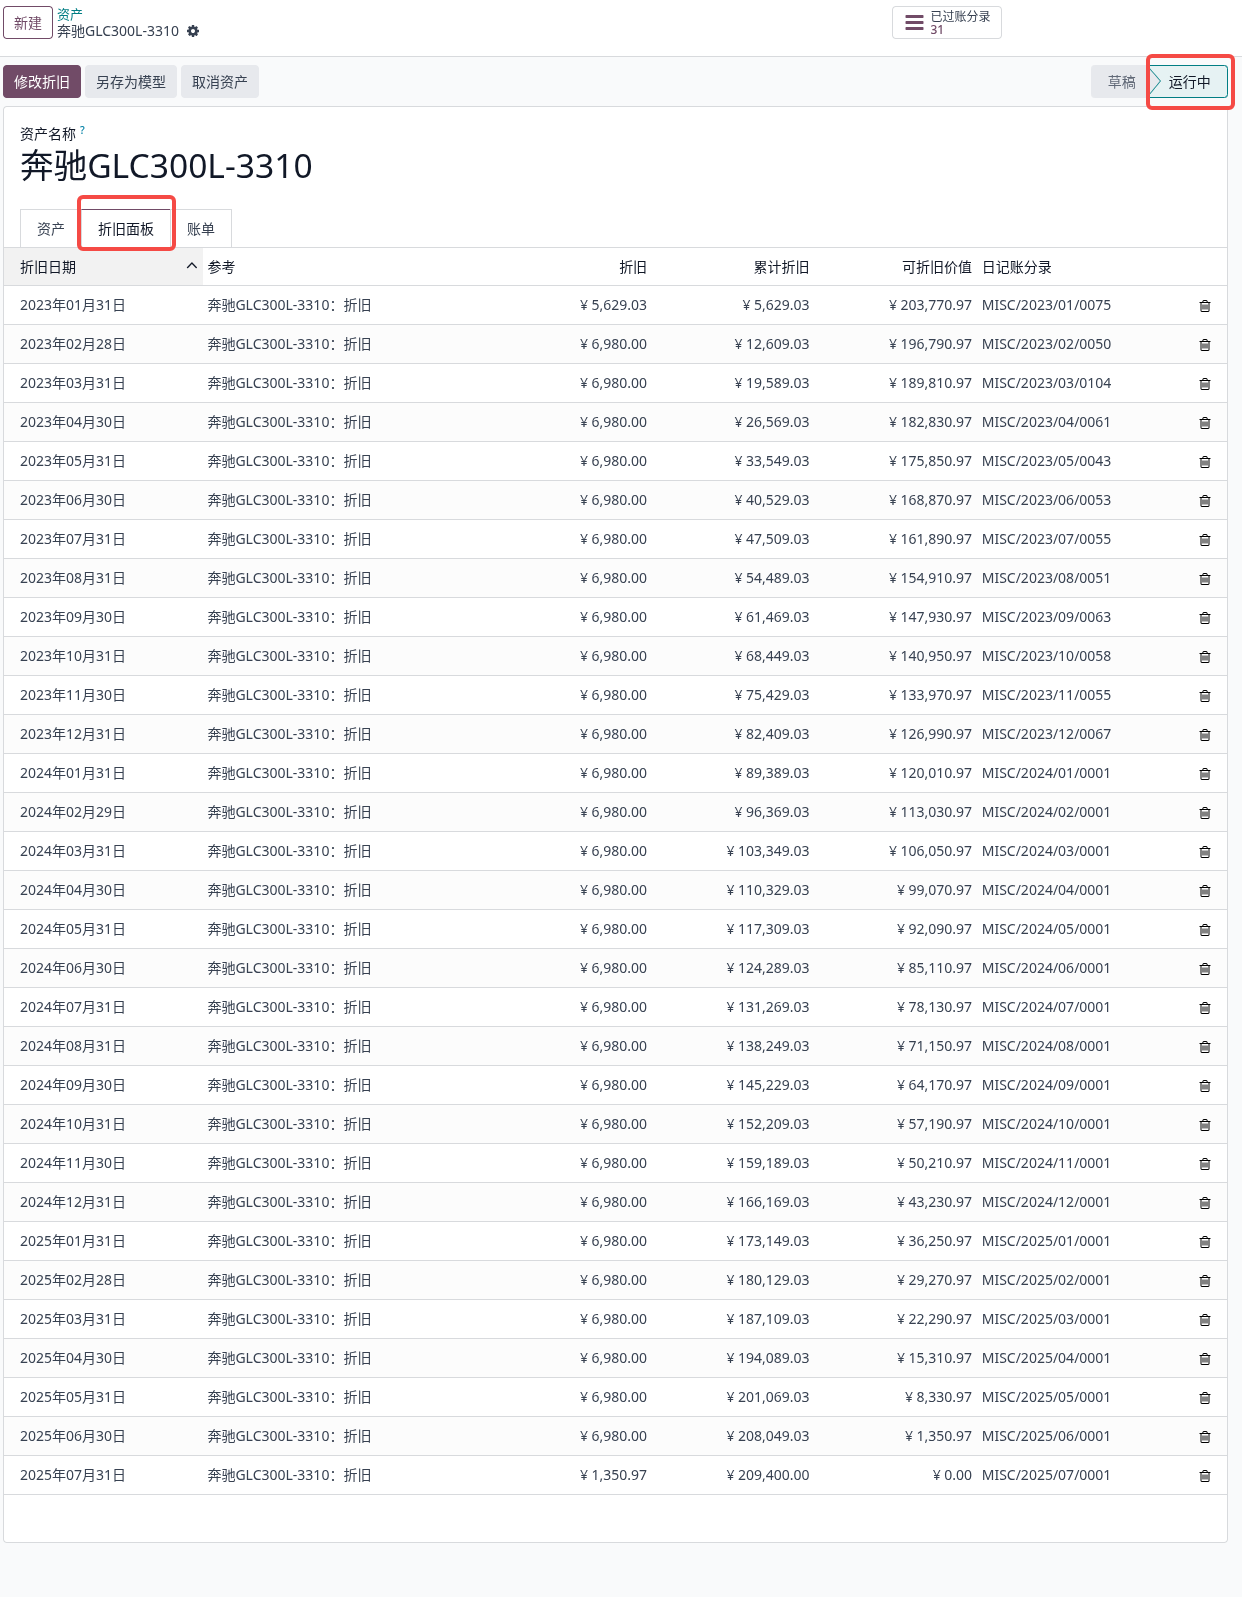Screen dimensions: 1242x1597
Task: Click the 可折旧价值 column header
Action: point(937,267)
